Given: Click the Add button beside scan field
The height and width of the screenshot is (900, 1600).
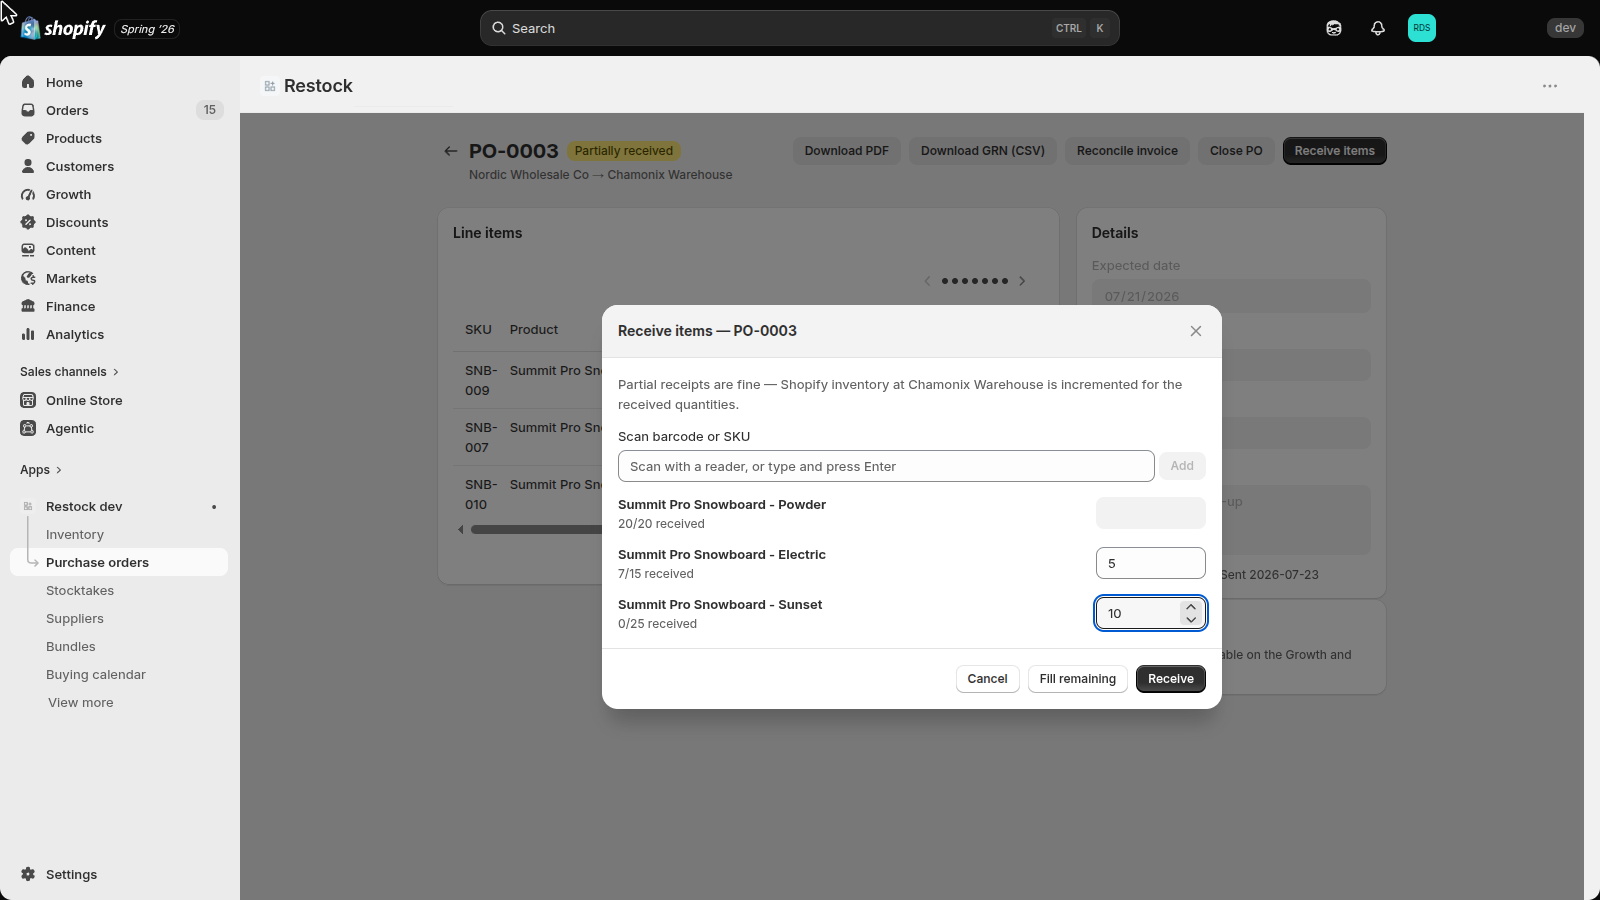Looking at the screenshot, I should tap(1182, 466).
